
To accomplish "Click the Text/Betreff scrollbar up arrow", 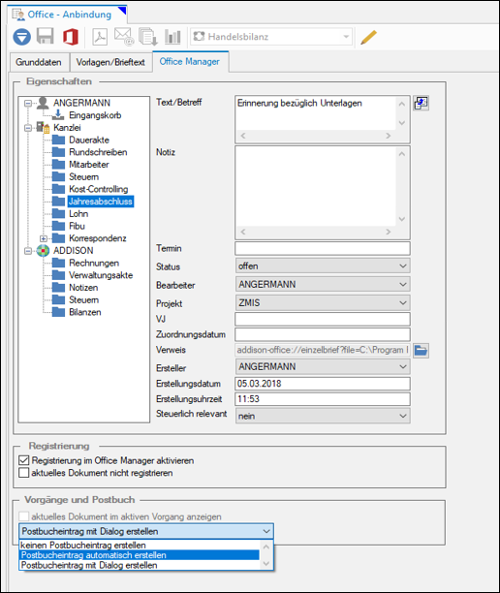I will (x=402, y=104).
